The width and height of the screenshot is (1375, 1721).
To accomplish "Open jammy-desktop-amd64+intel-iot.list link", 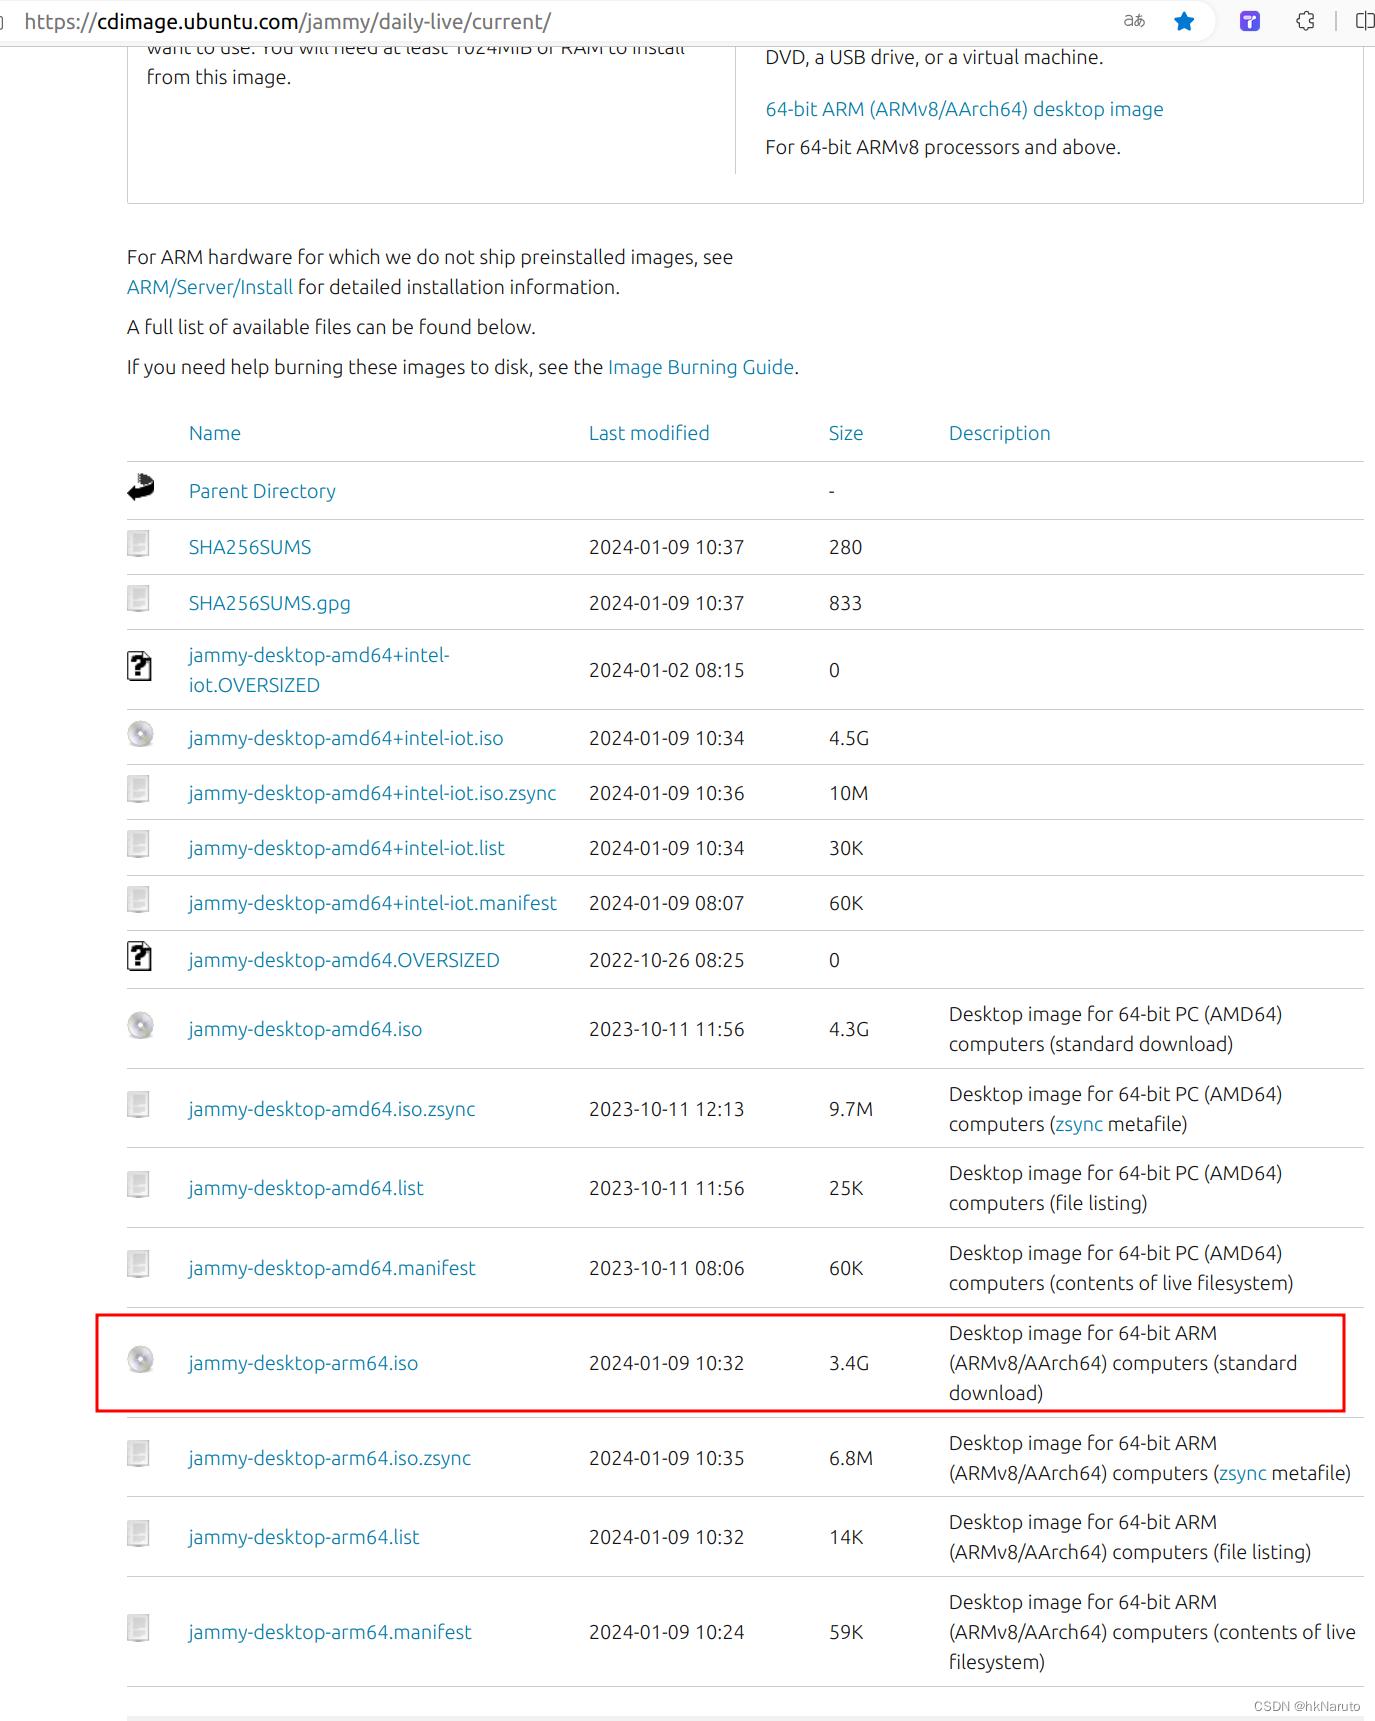I will coord(347,848).
